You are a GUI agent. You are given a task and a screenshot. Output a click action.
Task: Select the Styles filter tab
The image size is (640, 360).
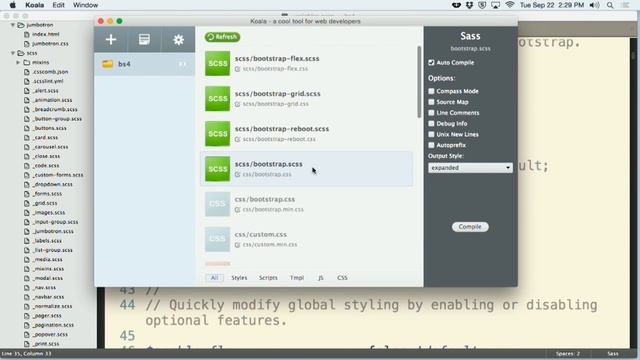[x=239, y=278]
